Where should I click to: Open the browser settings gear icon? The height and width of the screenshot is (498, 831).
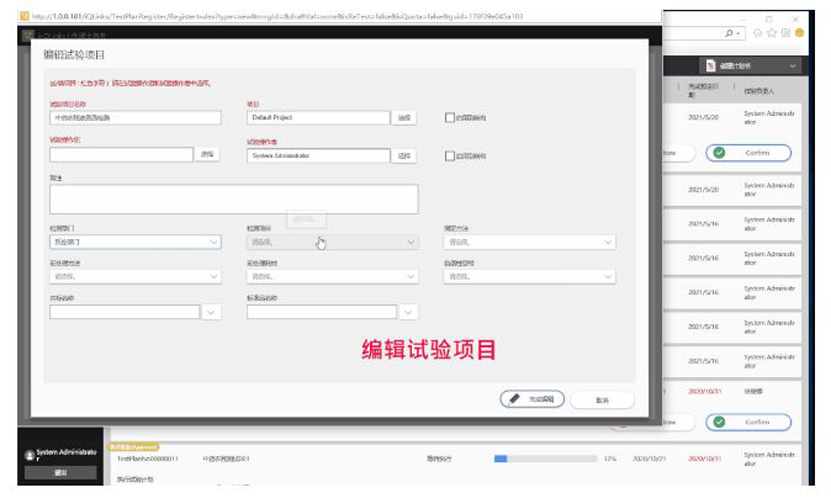click(786, 33)
